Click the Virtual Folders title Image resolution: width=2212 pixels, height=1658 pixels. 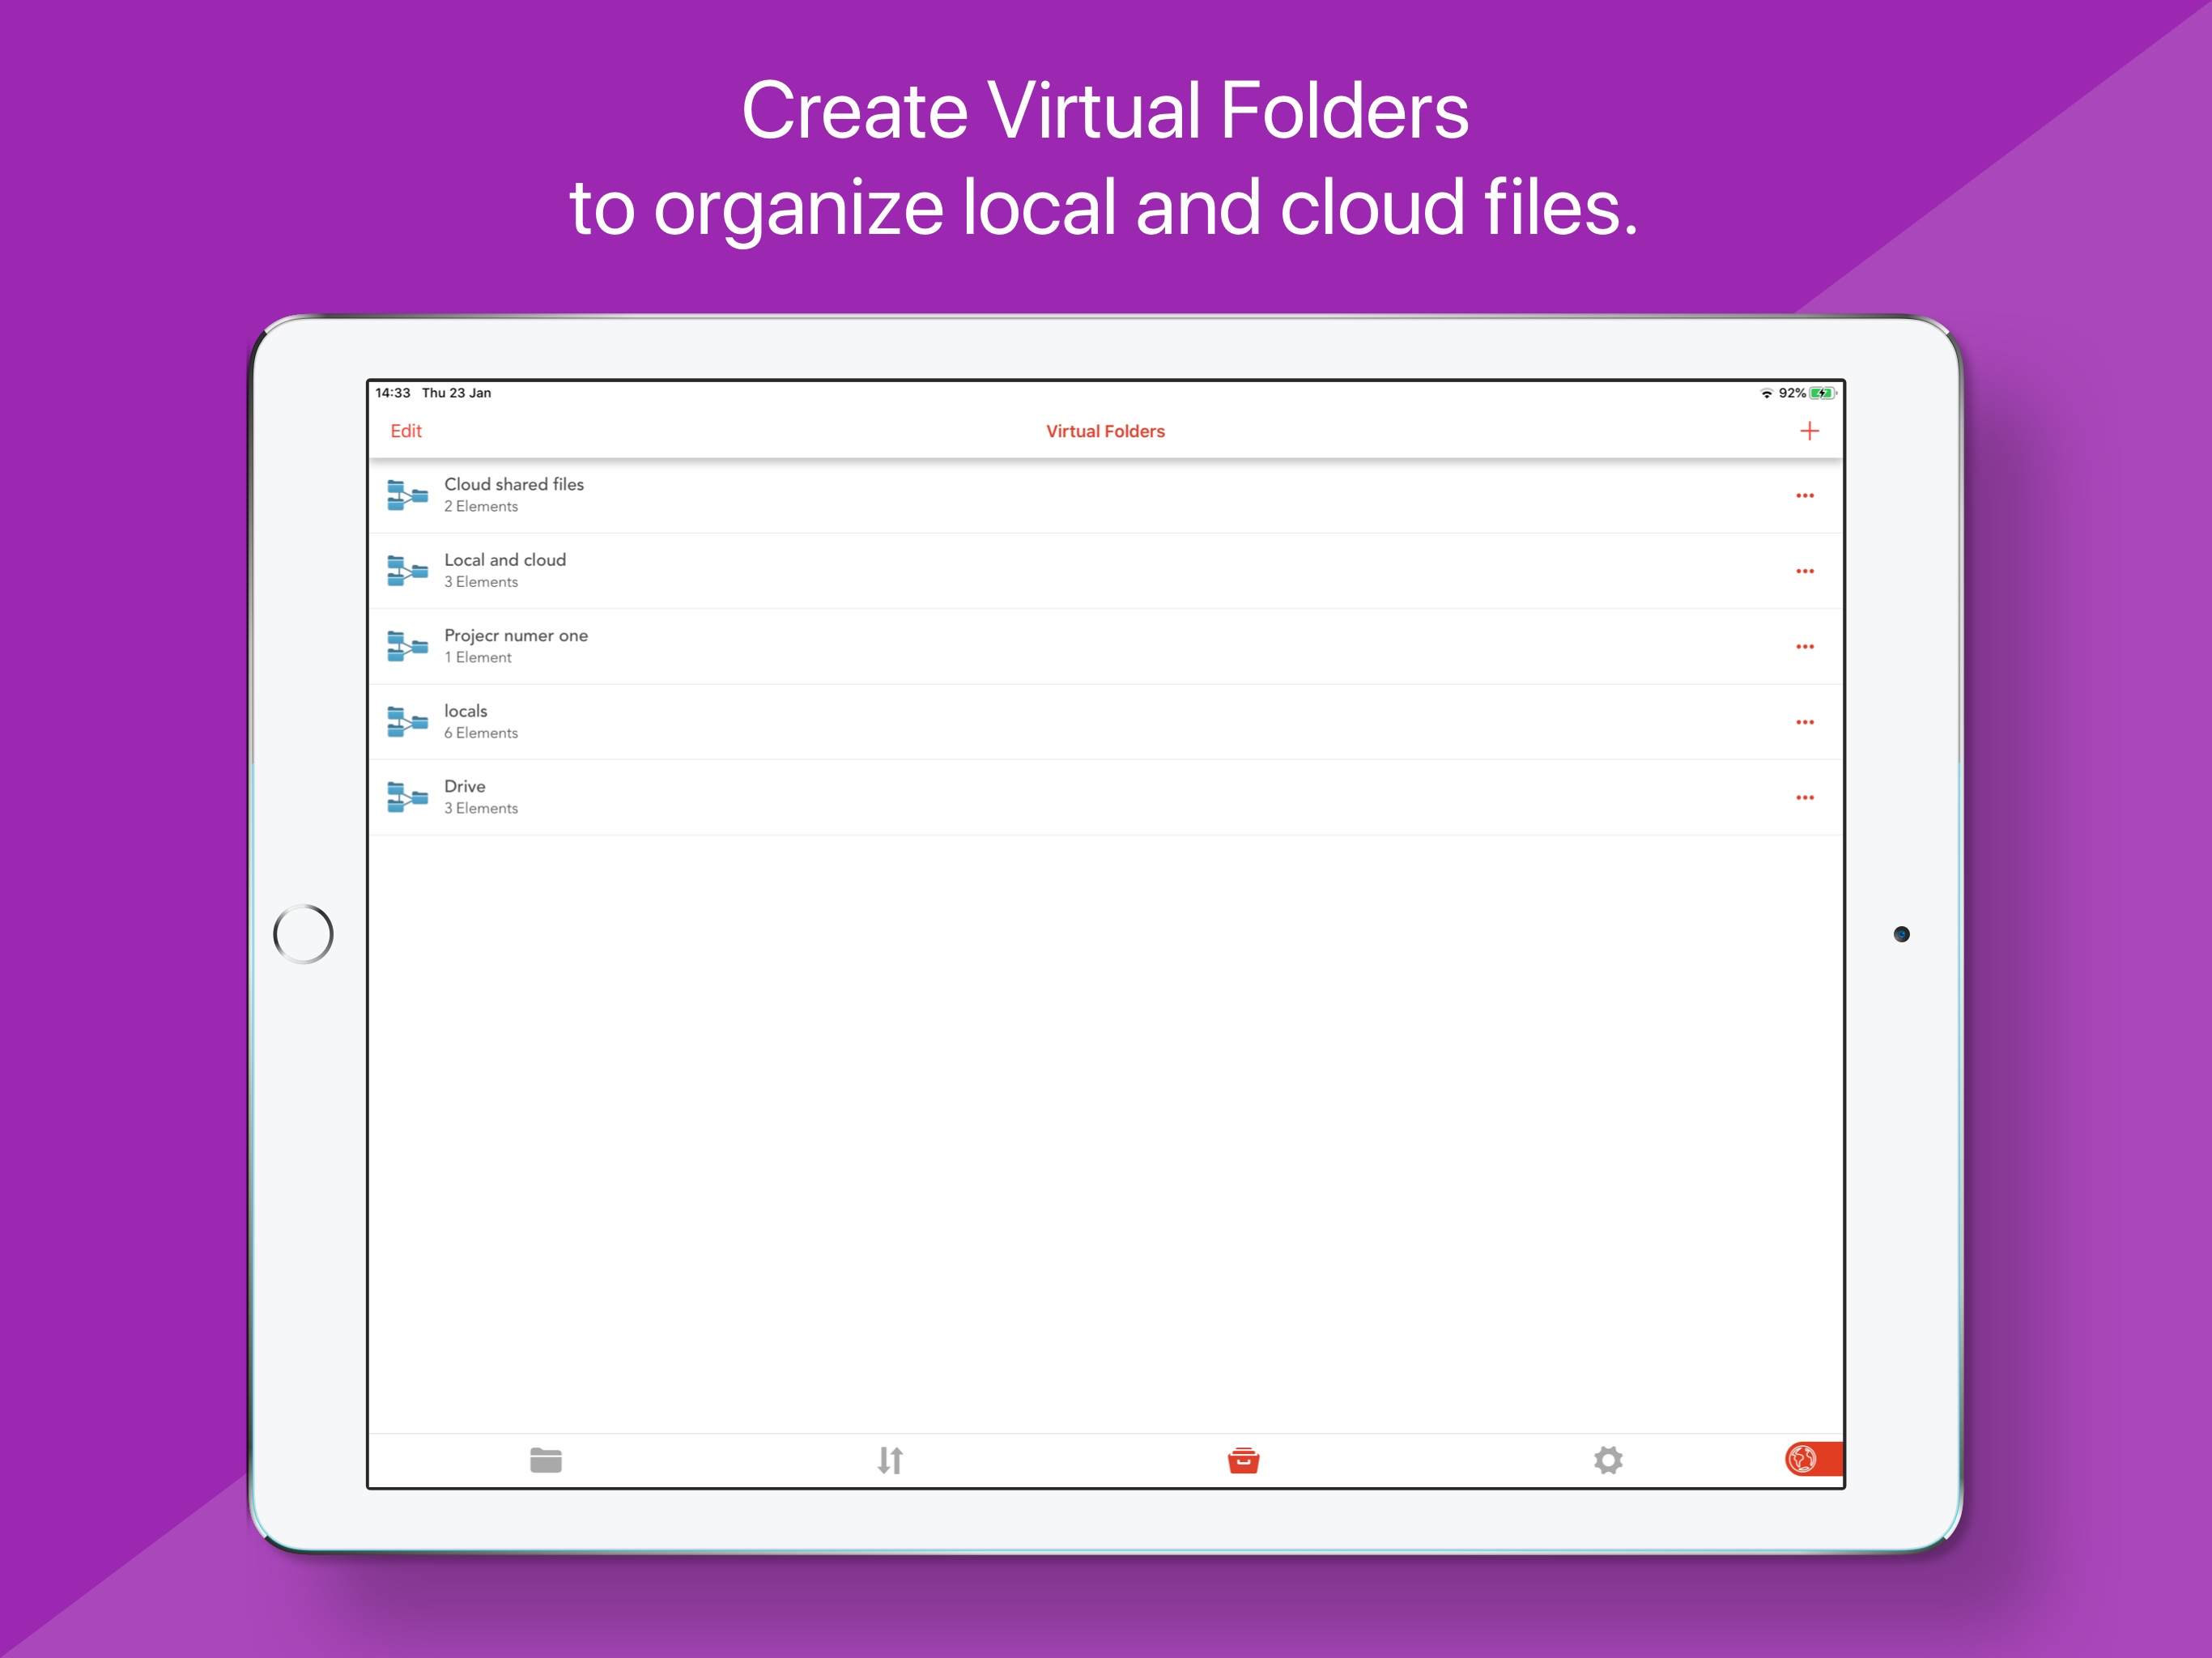point(1105,431)
